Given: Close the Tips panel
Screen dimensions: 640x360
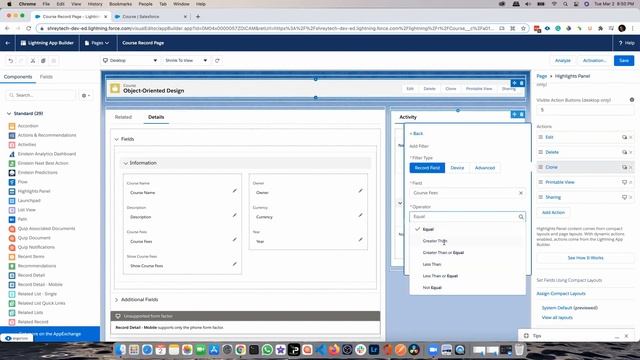Looking at the screenshot, I should pyautogui.click(x=626, y=336).
